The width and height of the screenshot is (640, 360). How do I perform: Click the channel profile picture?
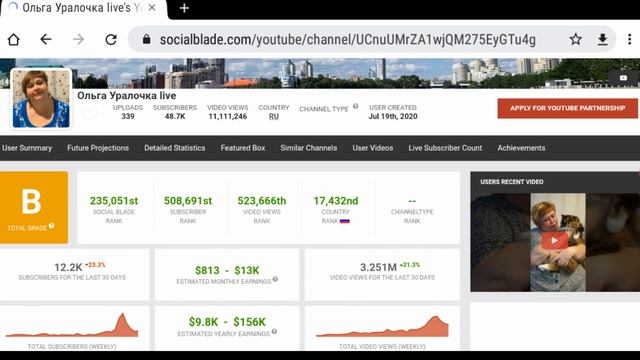(41, 98)
